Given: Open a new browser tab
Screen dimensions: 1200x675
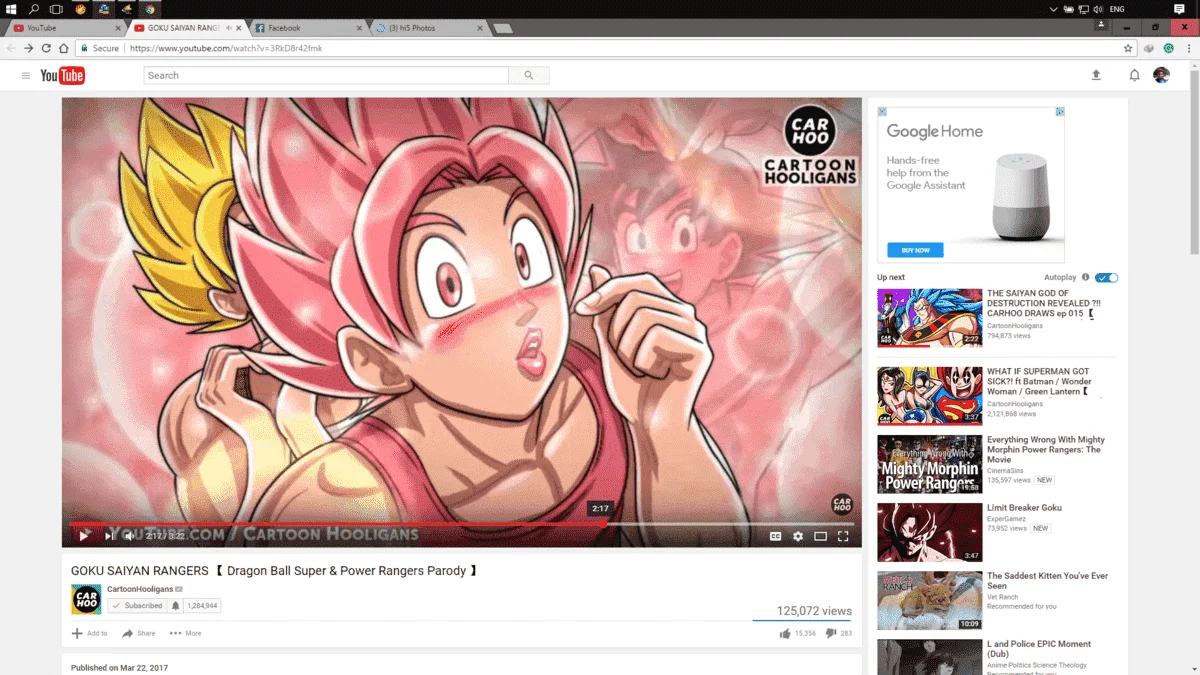Looking at the screenshot, I should coord(504,28).
